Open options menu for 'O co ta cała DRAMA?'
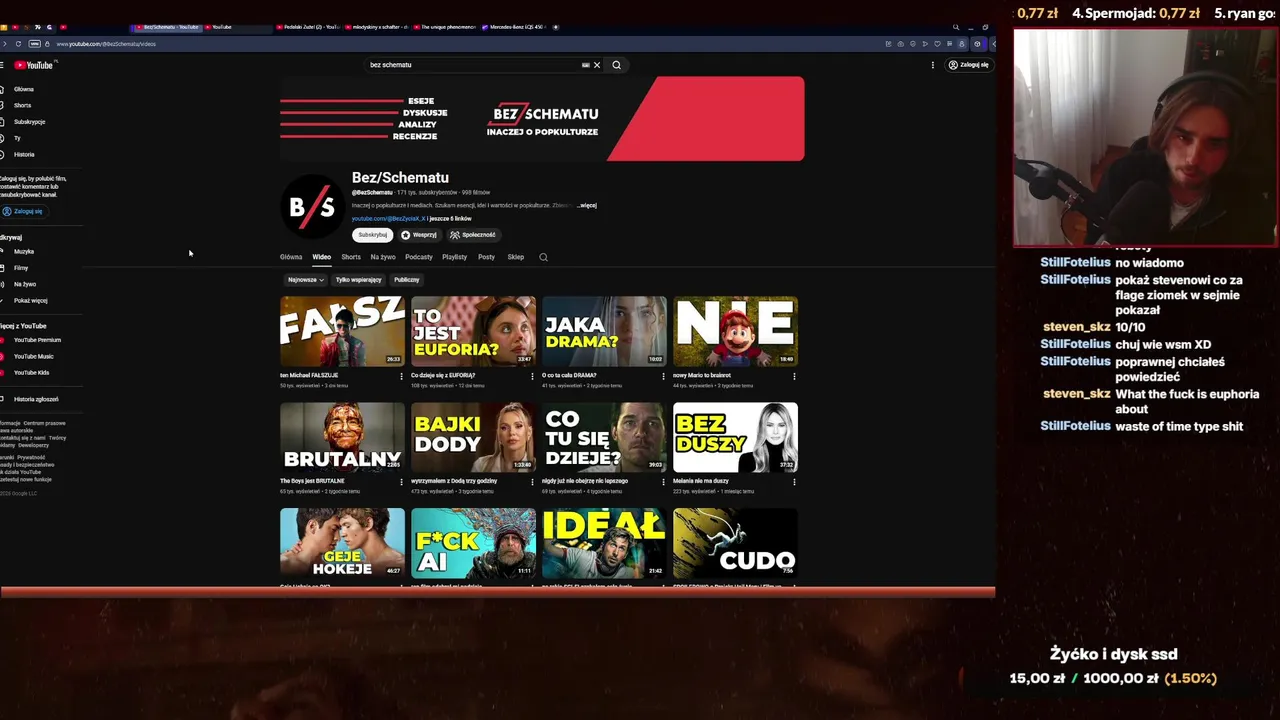 point(663,376)
